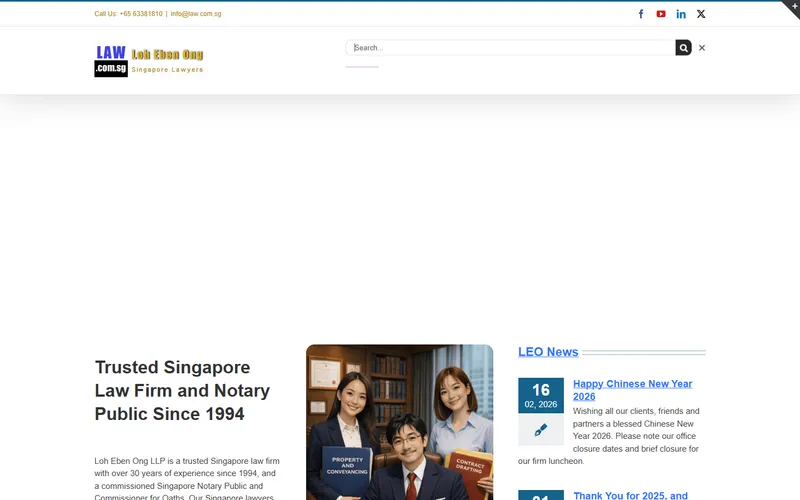Open the LEO News heading link
800x500 pixels.
point(548,352)
